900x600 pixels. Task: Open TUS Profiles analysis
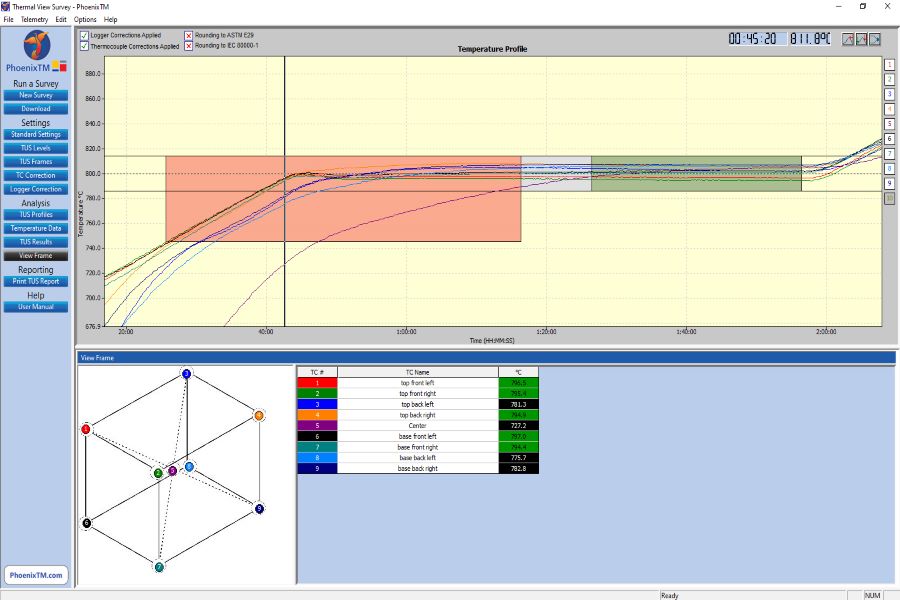click(36, 215)
